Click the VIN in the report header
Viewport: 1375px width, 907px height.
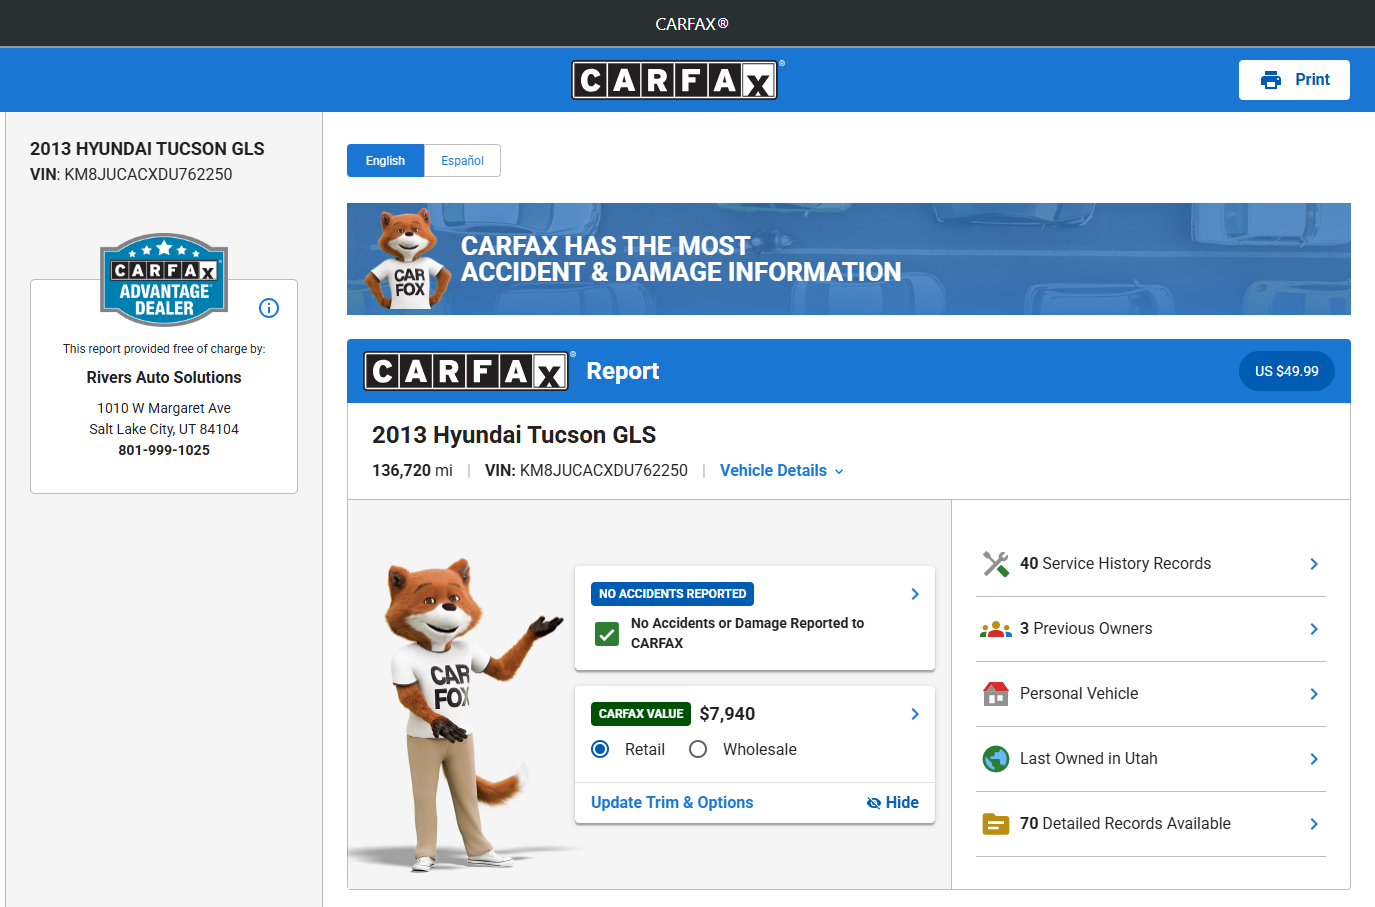[x=586, y=471]
